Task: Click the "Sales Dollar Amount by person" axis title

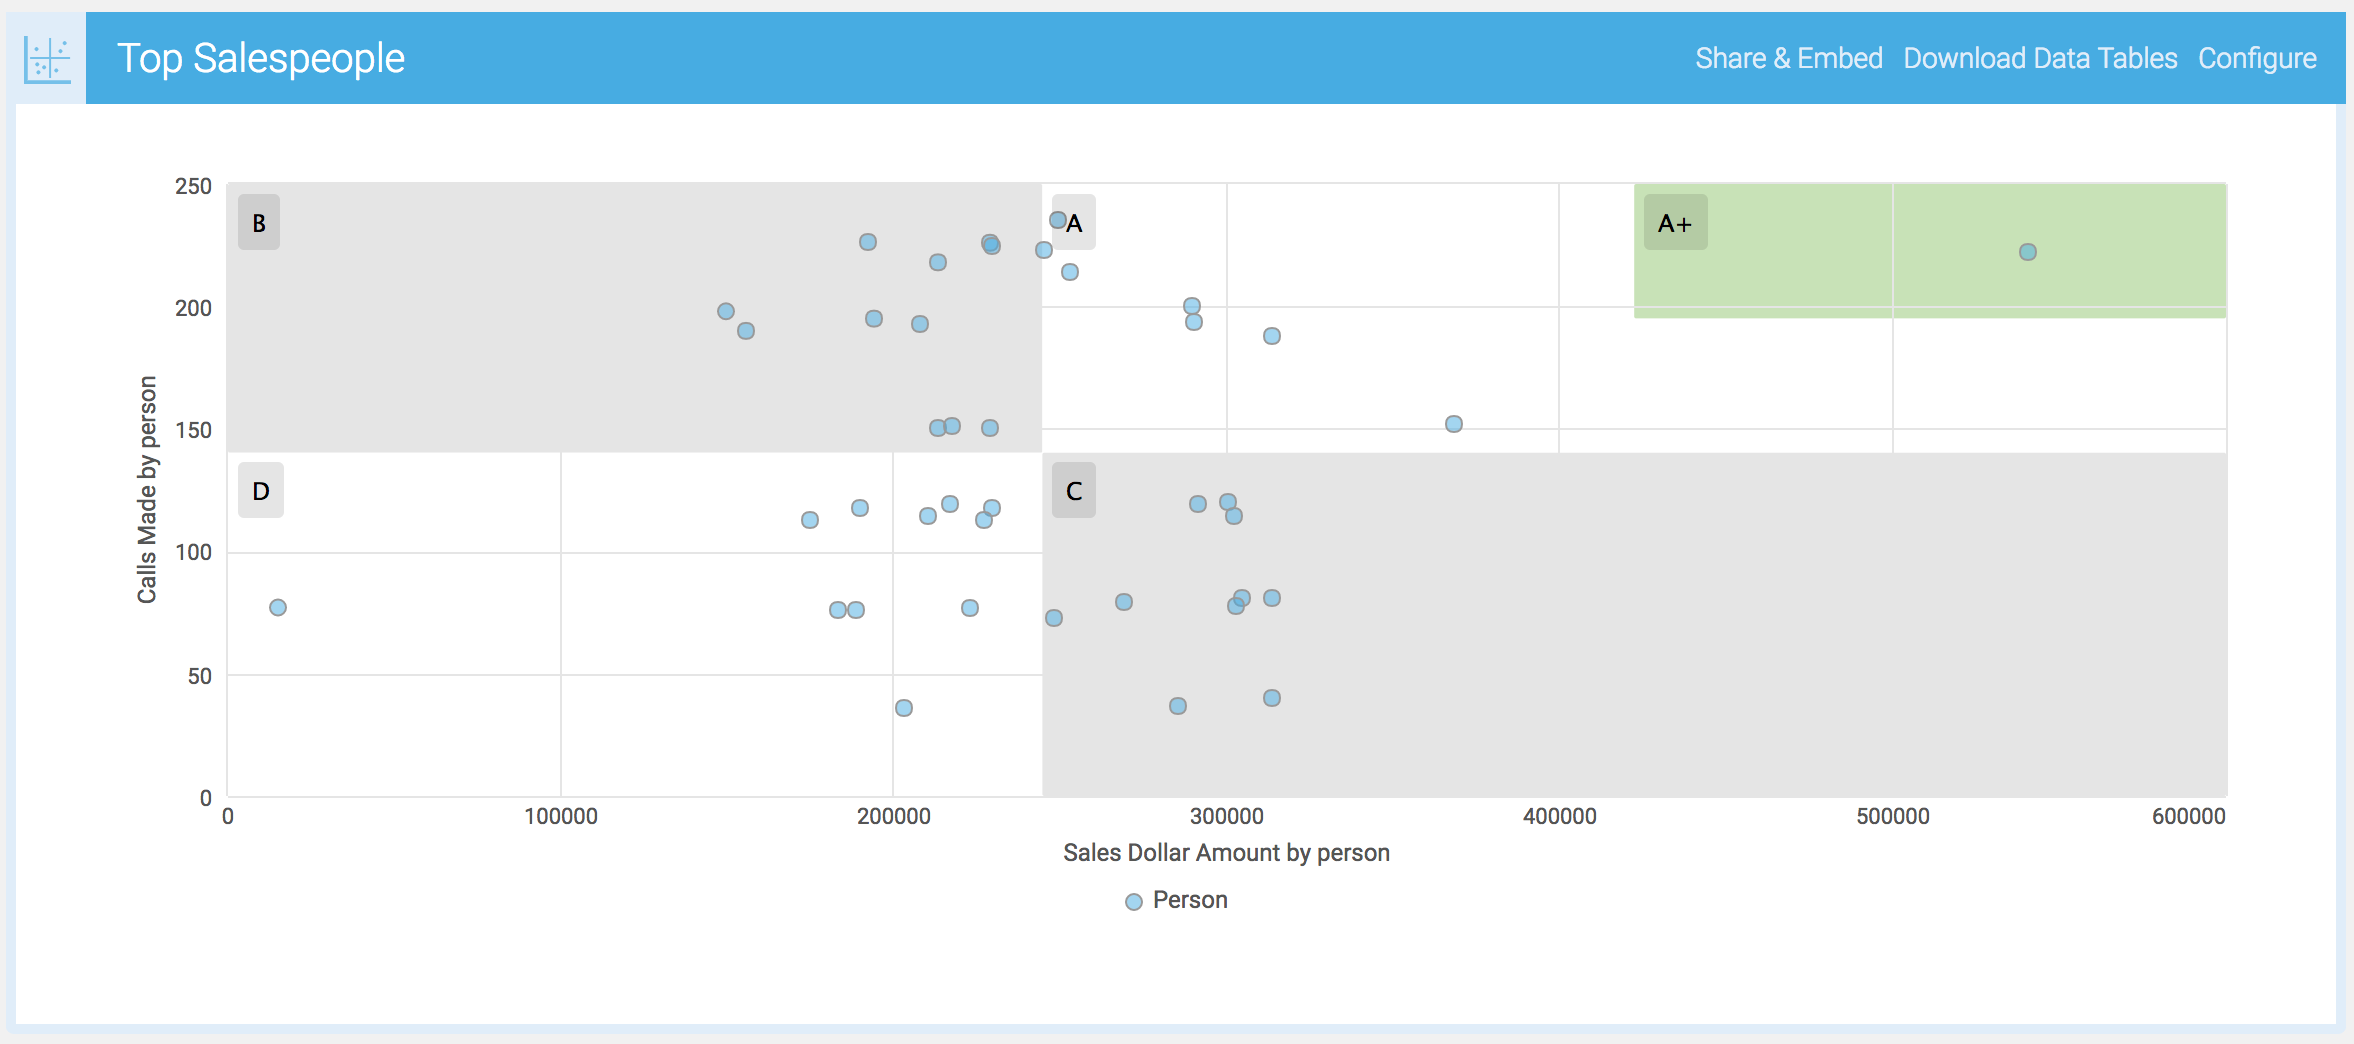Action: tap(1226, 853)
